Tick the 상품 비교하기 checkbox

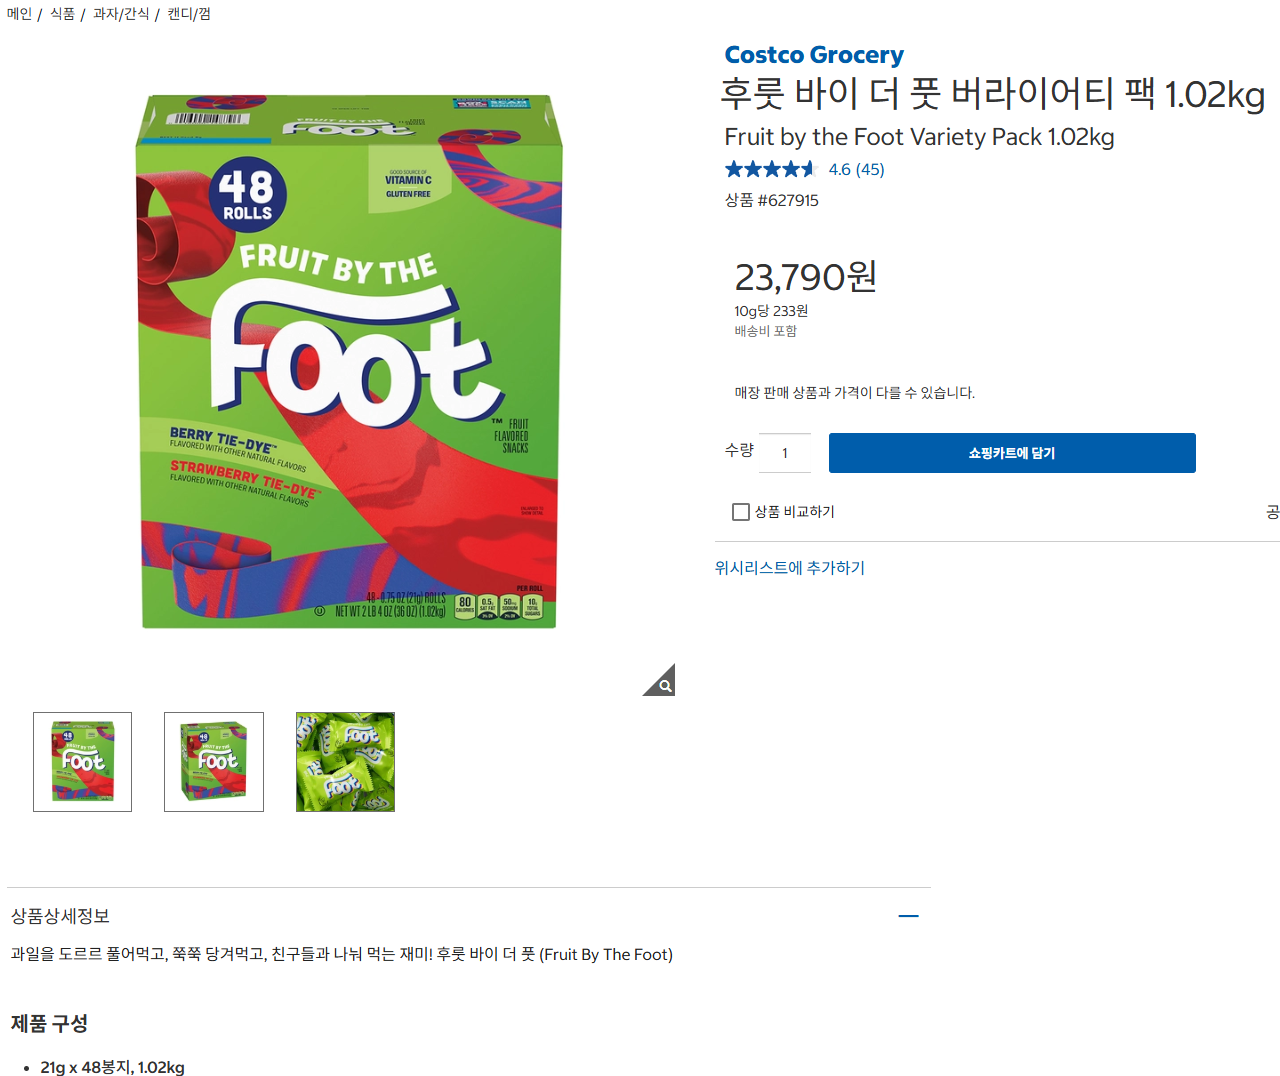[x=741, y=512]
